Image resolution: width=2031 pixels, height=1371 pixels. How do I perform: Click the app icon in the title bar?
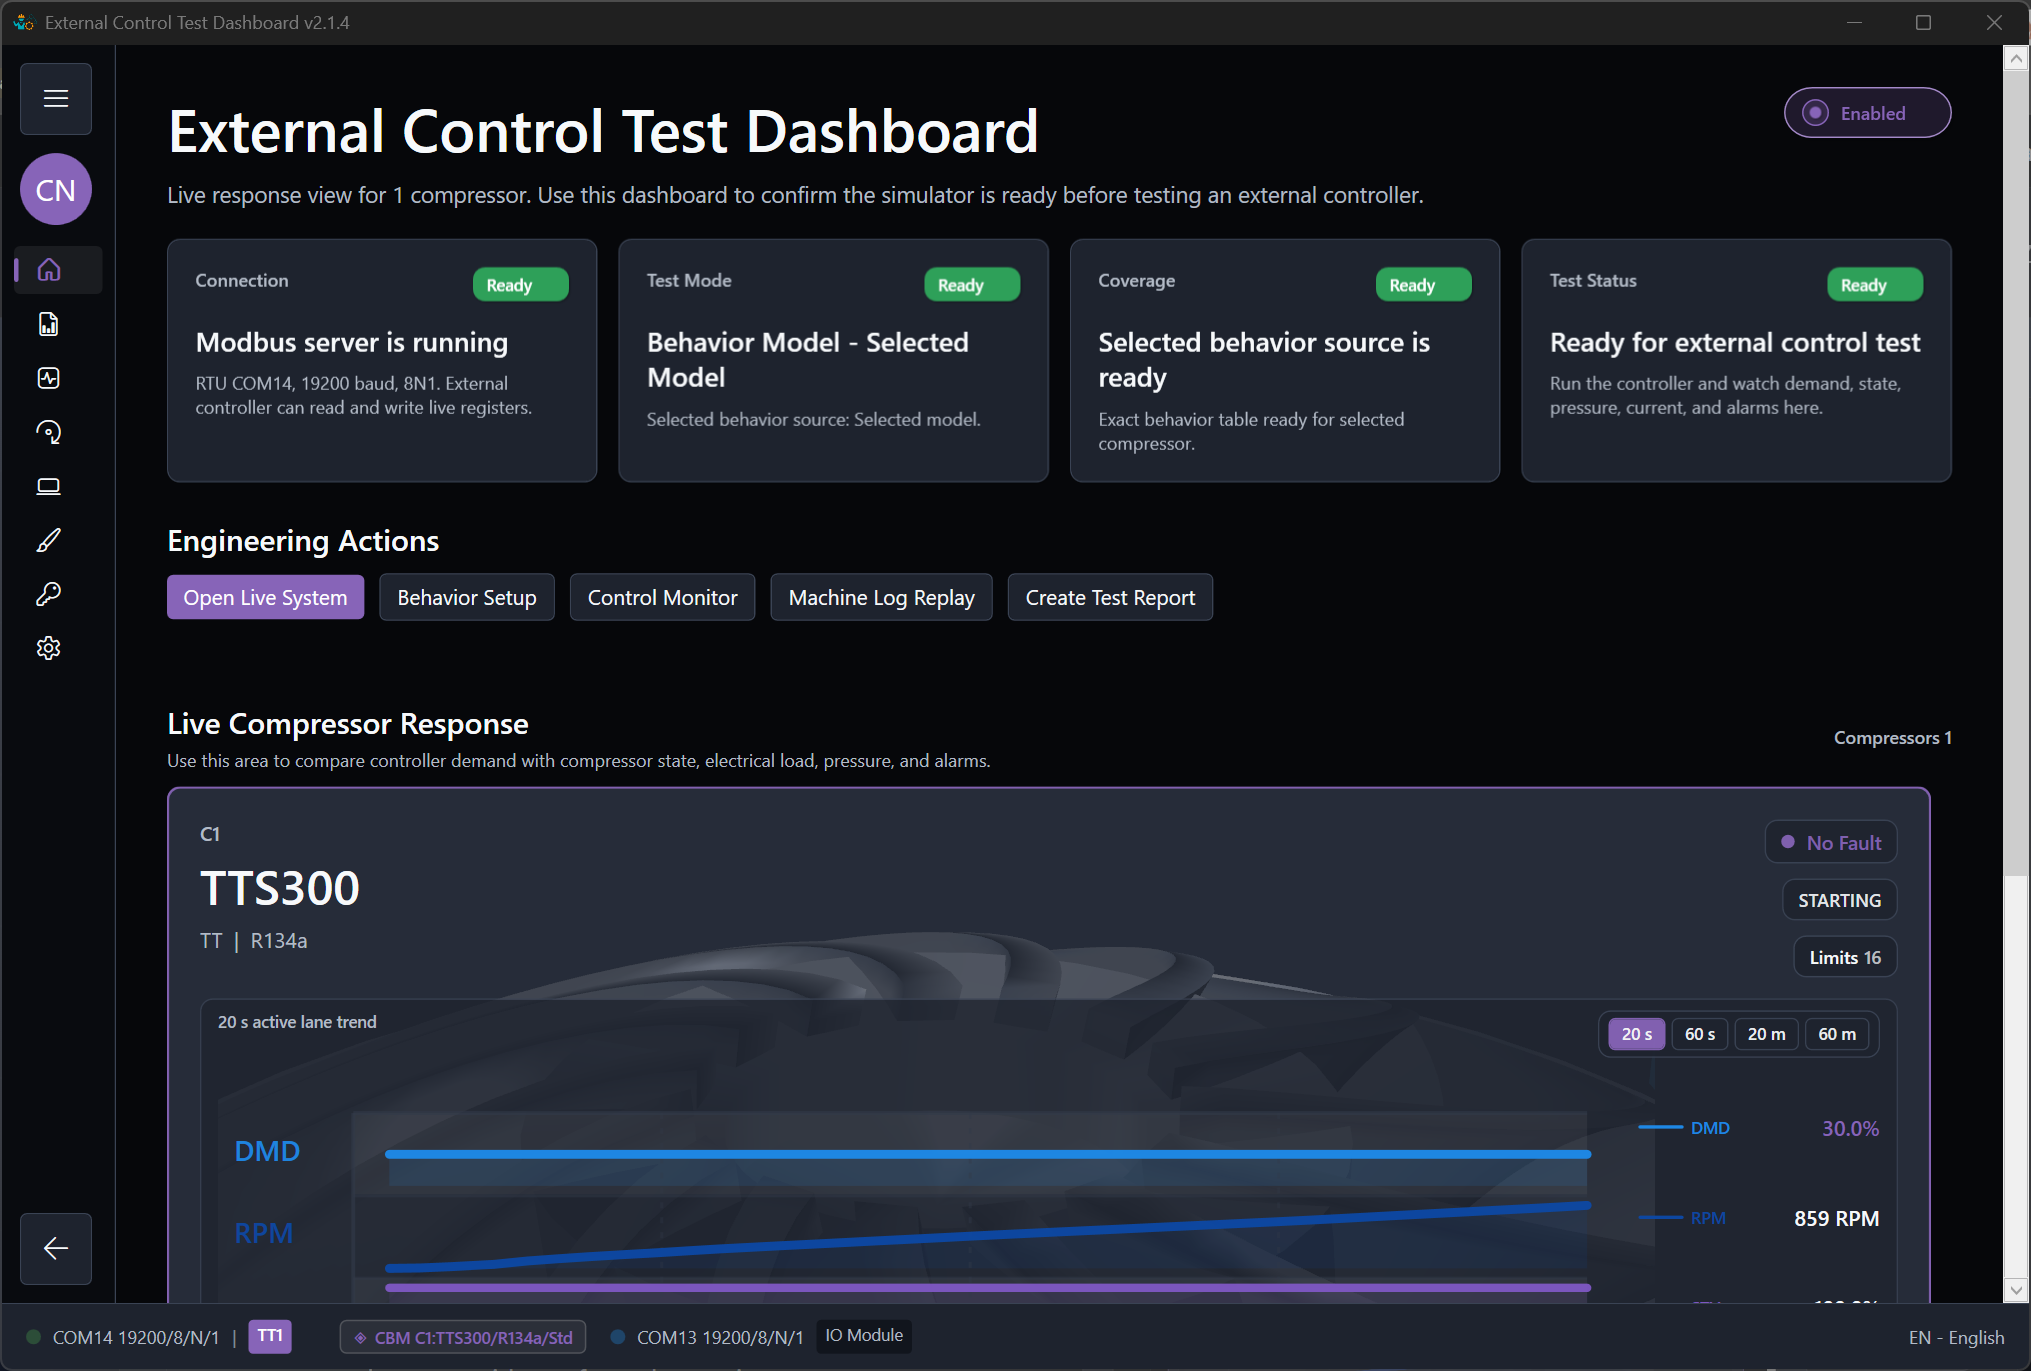point(23,22)
